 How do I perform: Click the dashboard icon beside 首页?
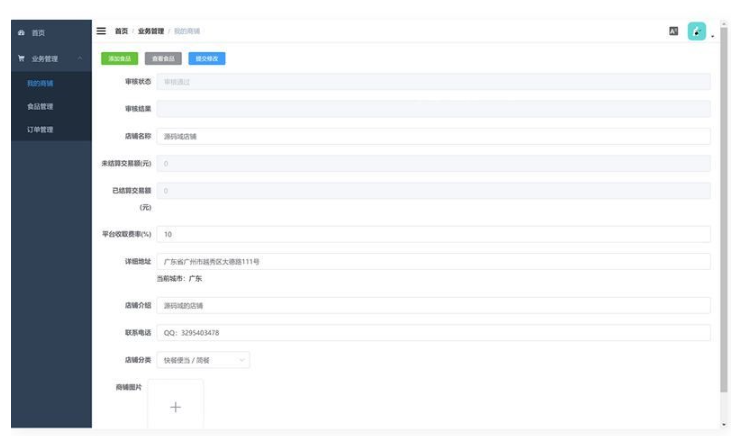click(x=21, y=33)
